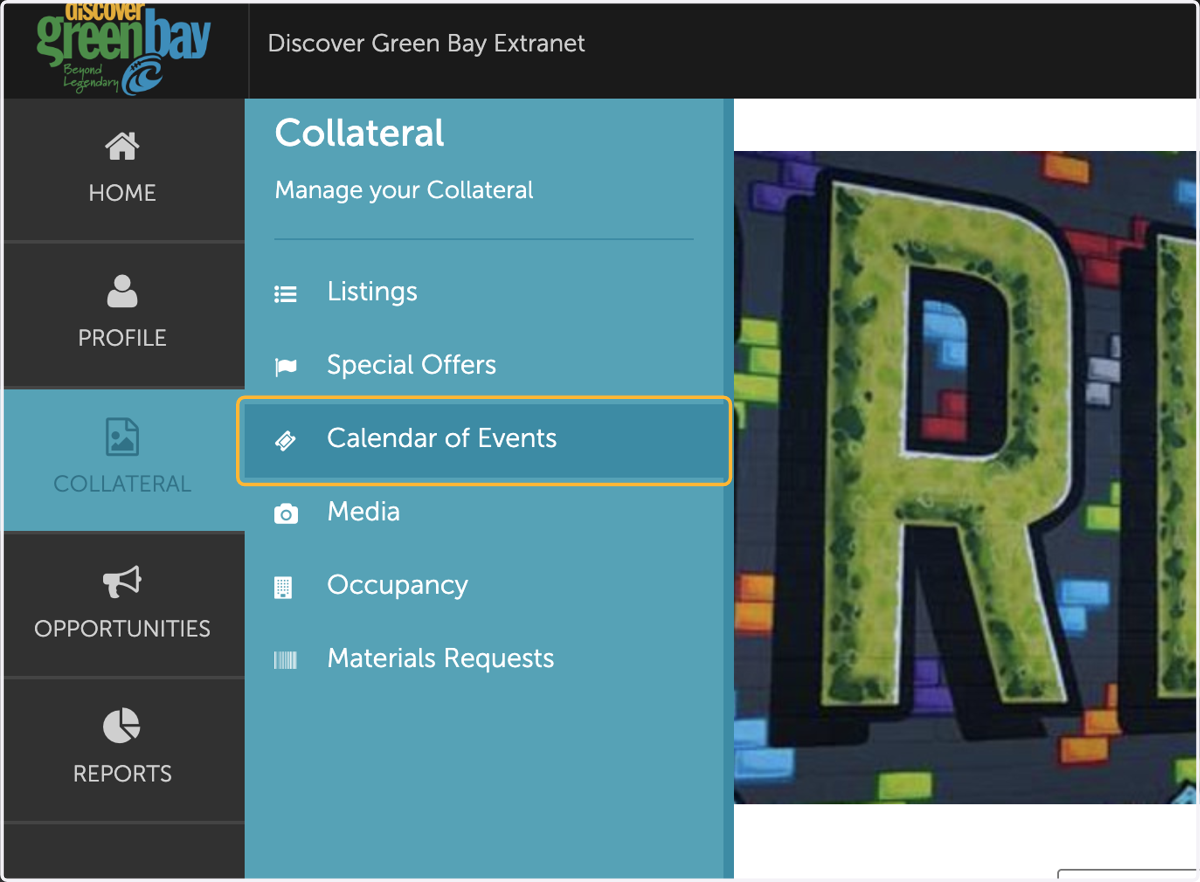Image resolution: width=1200 pixels, height=882 pixels.
Task: Click the Media camera icon
Action: [286, 514]
